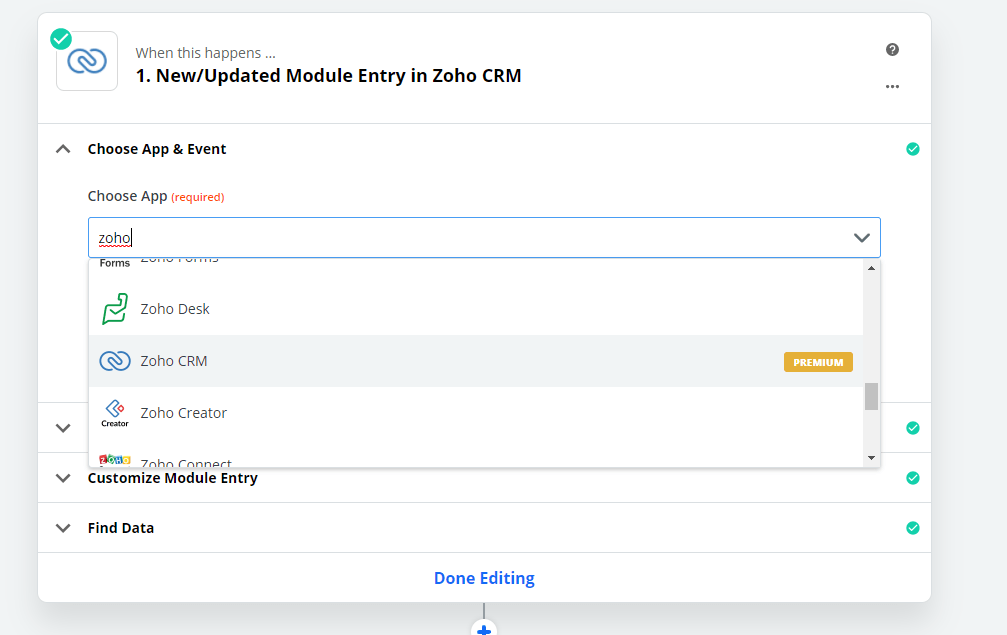Viewport: 1007px width, 635px height.
Task: Click the green check on the row above Customize Module Entry
Action: (913, 428)
